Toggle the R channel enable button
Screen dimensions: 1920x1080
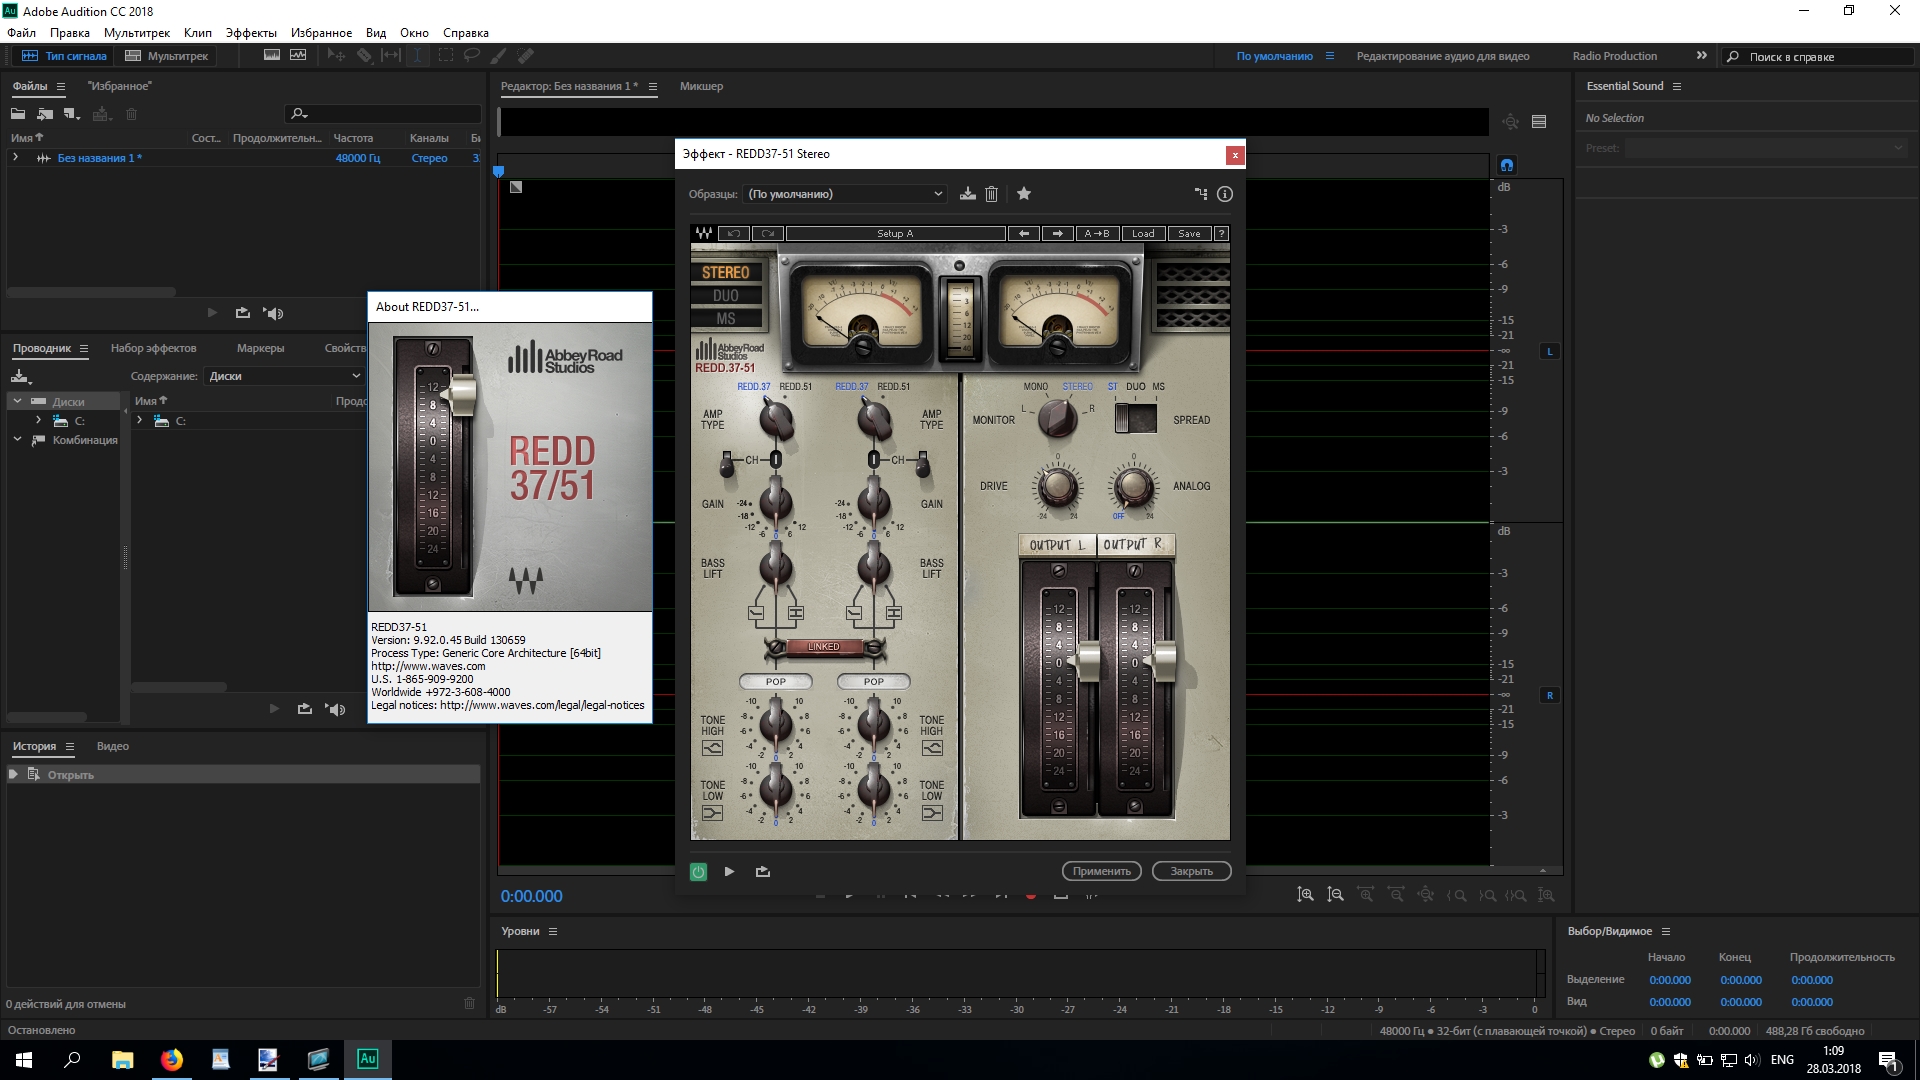point(1550,695)
